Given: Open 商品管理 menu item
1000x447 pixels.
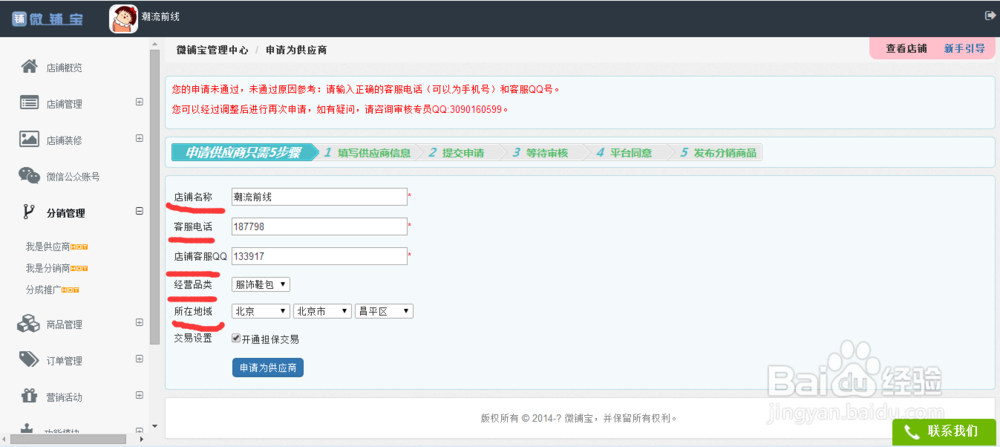Looking at the screenshot, I should pos(64,325).
